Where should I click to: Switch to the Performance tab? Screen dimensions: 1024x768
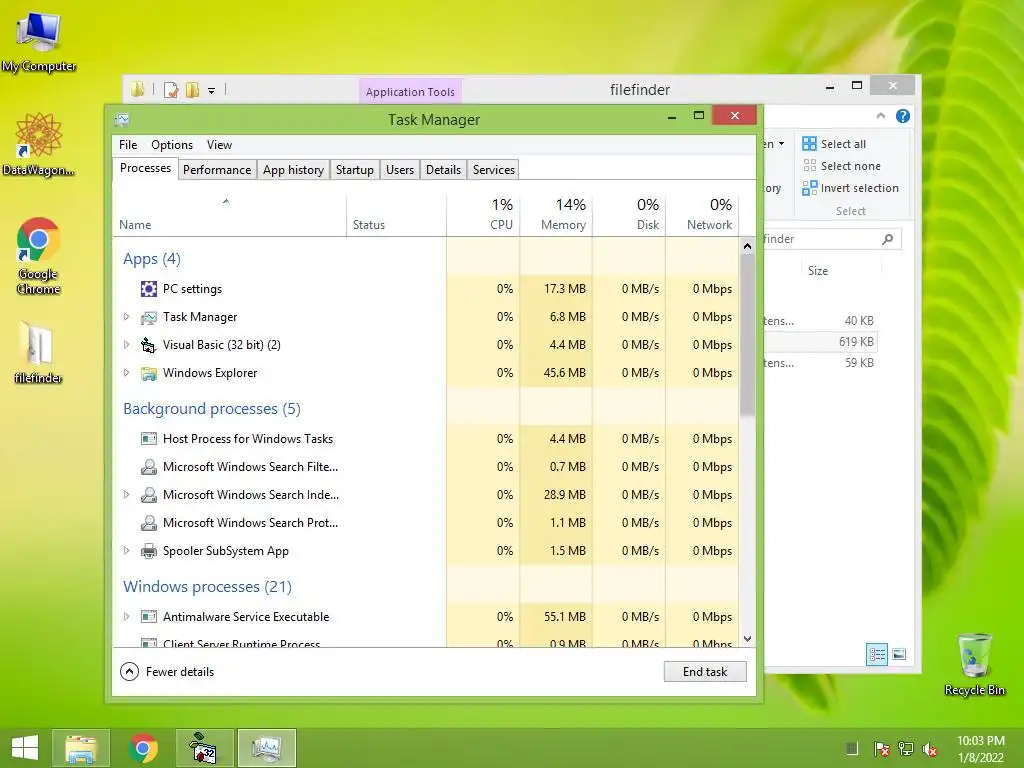tap(217, 170)
